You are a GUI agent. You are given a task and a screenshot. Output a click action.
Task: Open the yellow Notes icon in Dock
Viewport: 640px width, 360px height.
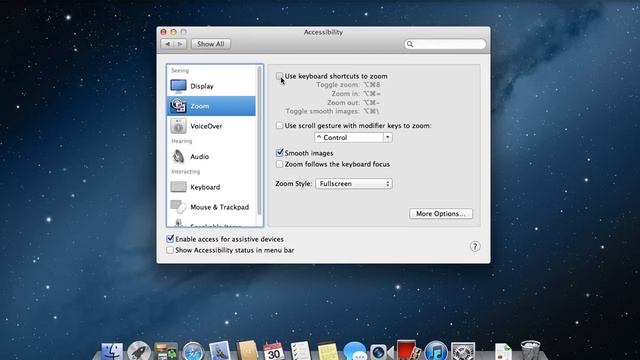point(328,351)
